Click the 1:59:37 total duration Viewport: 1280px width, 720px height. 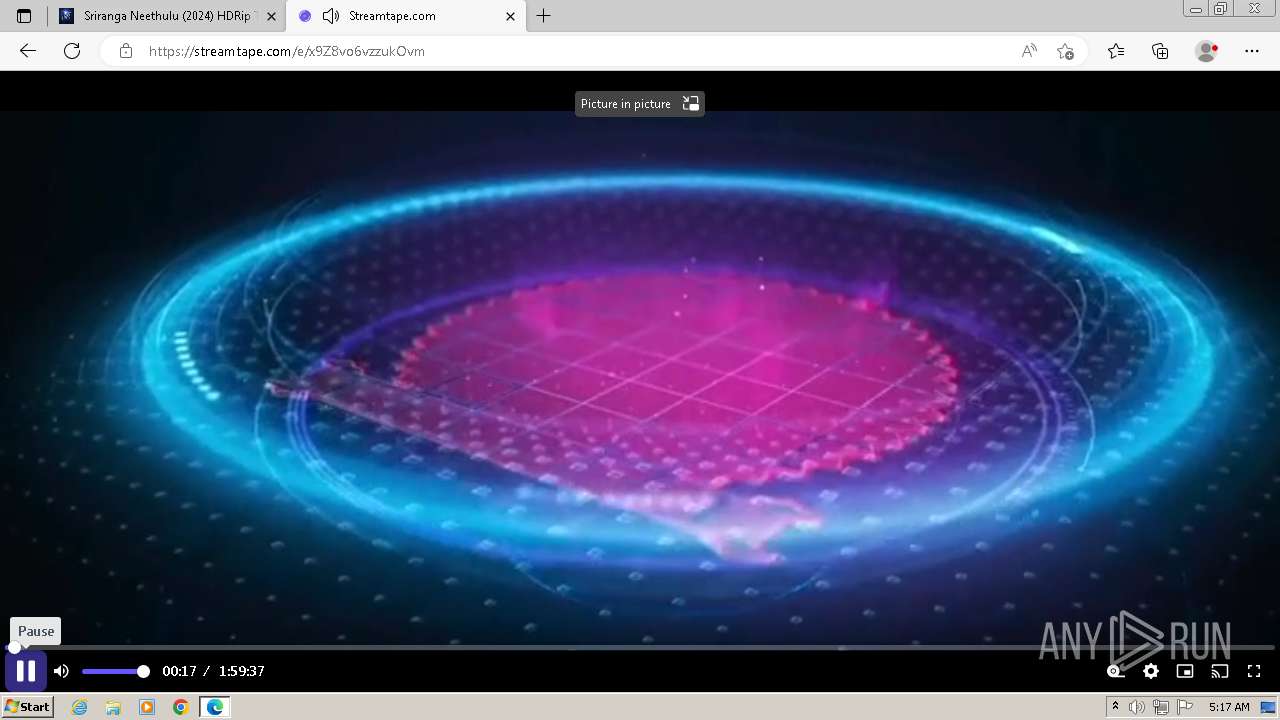tap(242, 671)
